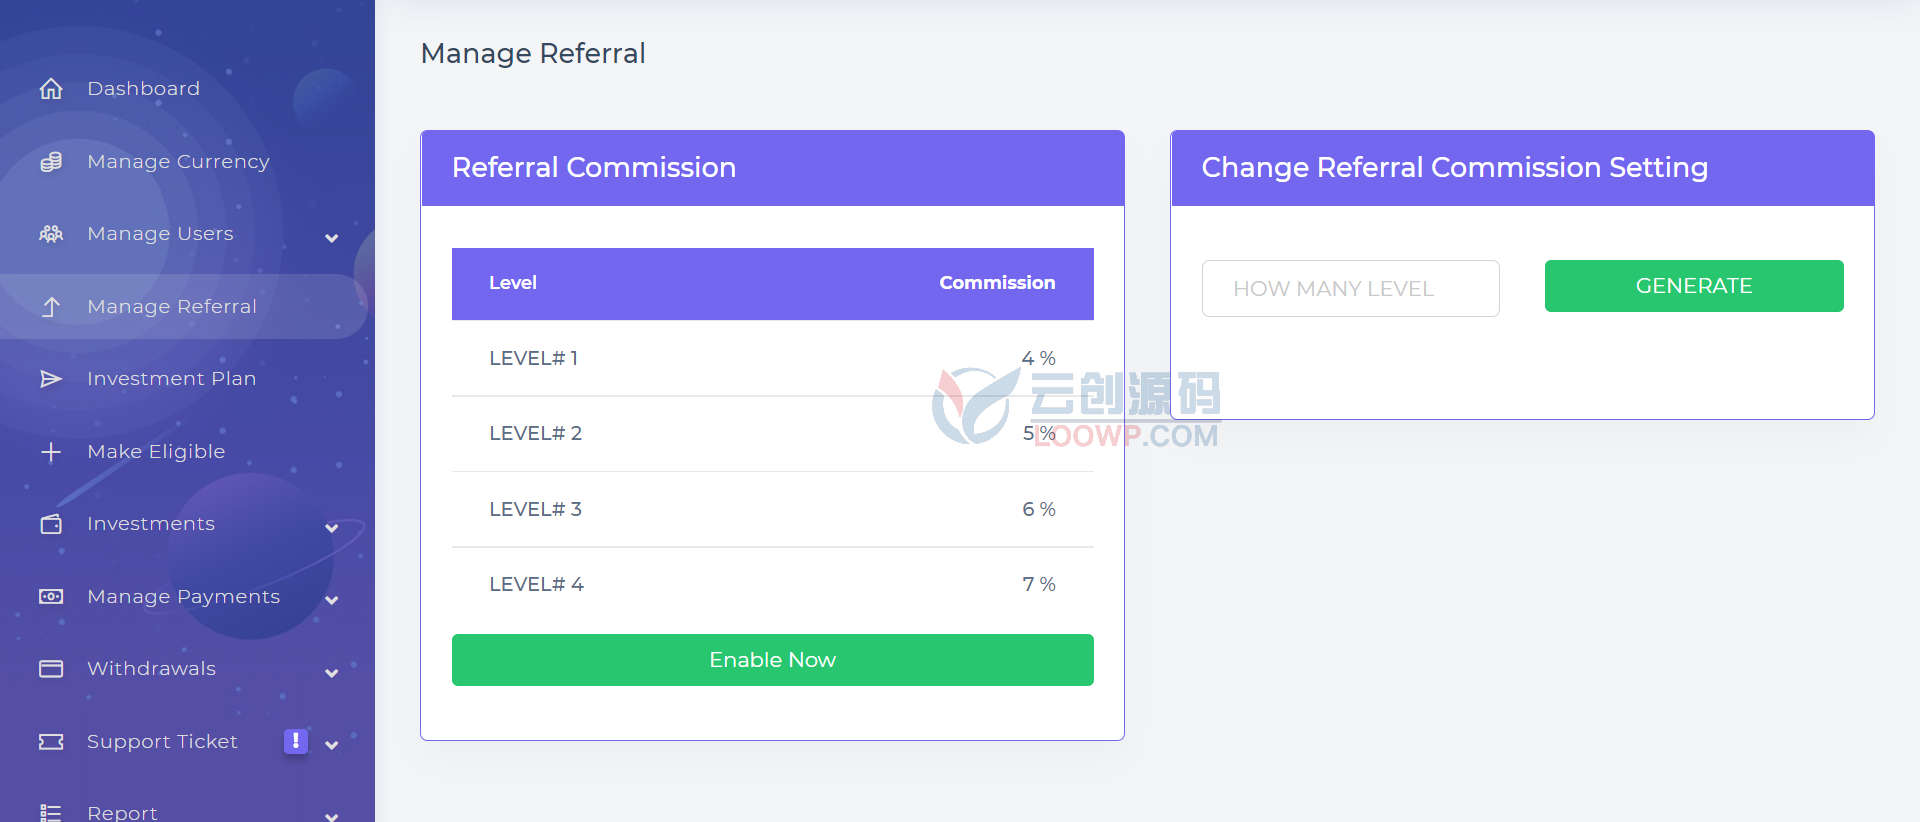This screenshot has width=1920, height=822.
Task: Expand the Manage Payments chevron
Action: point(332,600)
